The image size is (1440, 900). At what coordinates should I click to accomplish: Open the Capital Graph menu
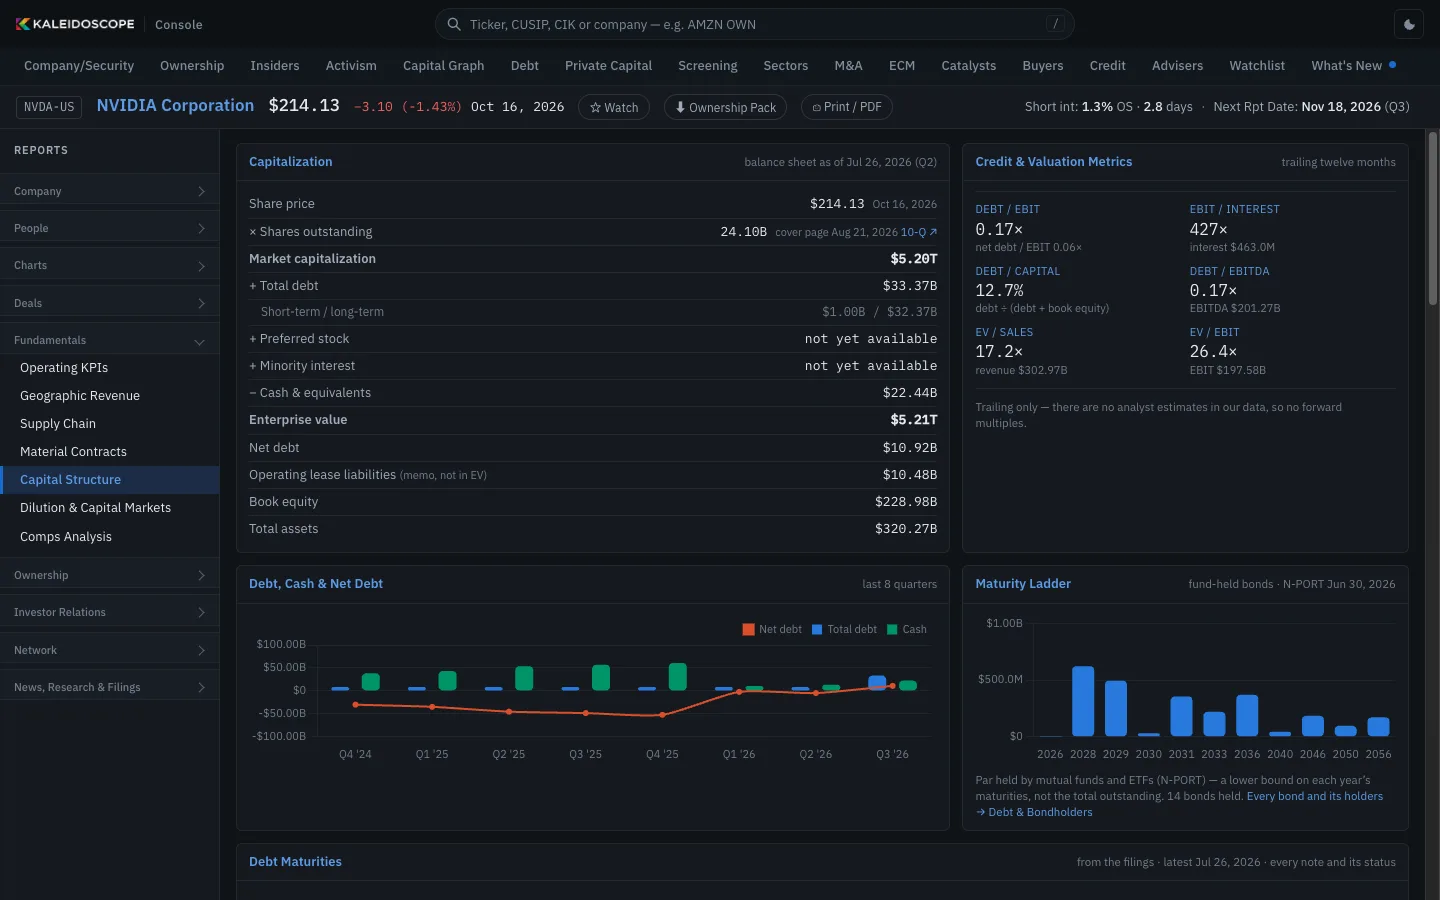click(444, 66)
